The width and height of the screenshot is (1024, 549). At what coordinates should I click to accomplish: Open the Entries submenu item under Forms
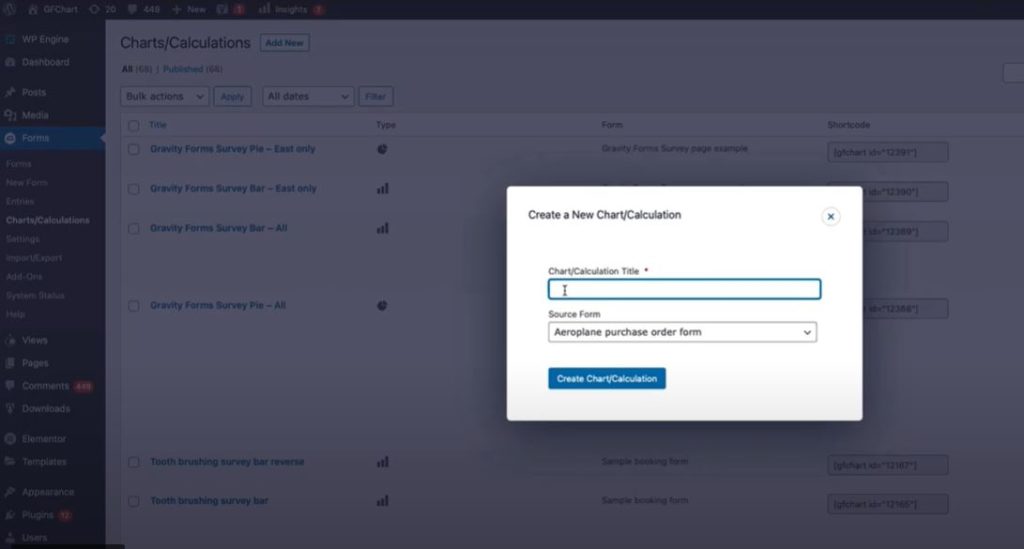(20, 201)
